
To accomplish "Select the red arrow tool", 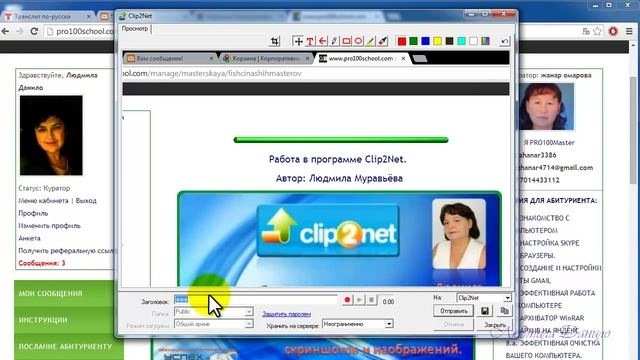I will pos(322,41).
